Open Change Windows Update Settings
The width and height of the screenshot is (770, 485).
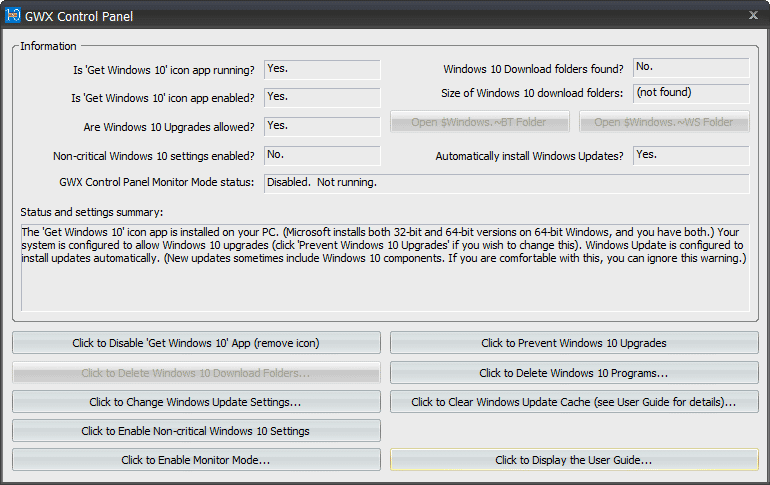point(196,402)
